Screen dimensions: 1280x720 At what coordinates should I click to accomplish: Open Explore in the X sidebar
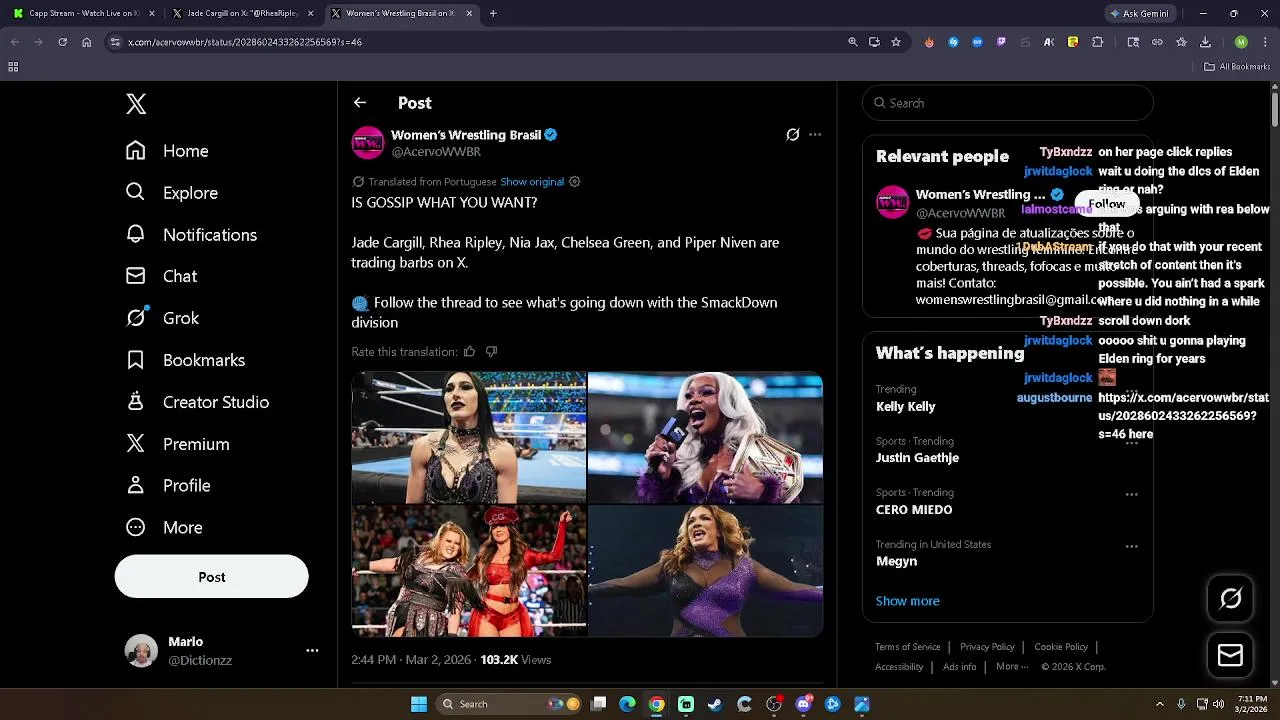(x=171, y=193)
